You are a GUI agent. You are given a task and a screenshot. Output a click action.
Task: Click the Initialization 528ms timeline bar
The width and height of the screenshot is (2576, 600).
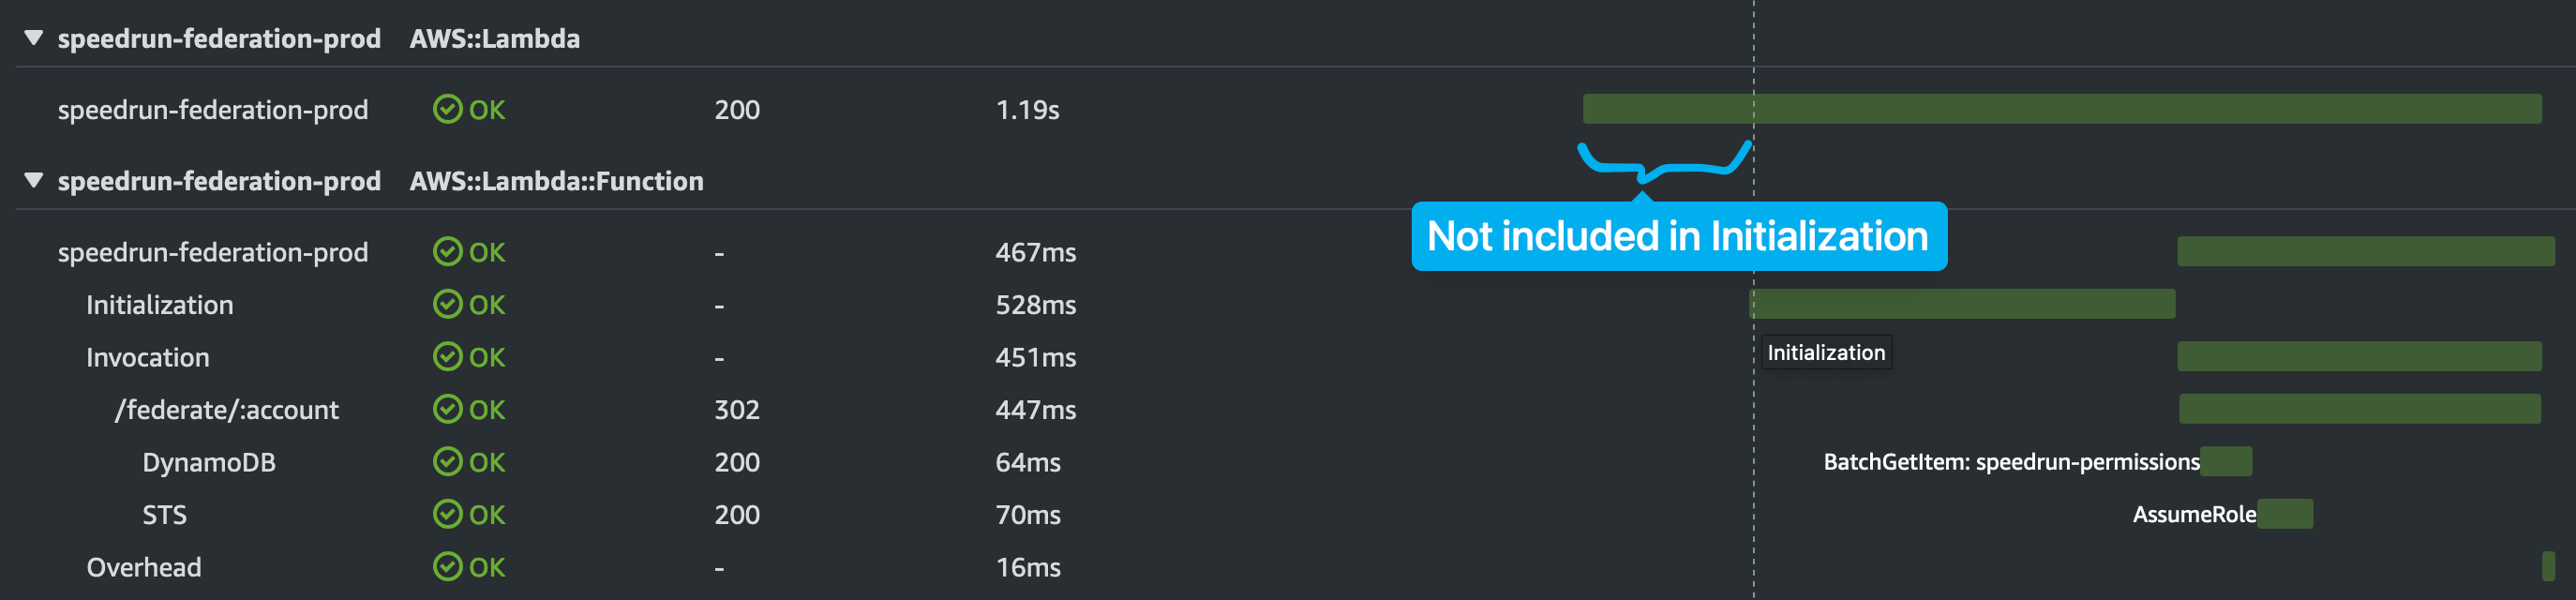point(1961,304)
